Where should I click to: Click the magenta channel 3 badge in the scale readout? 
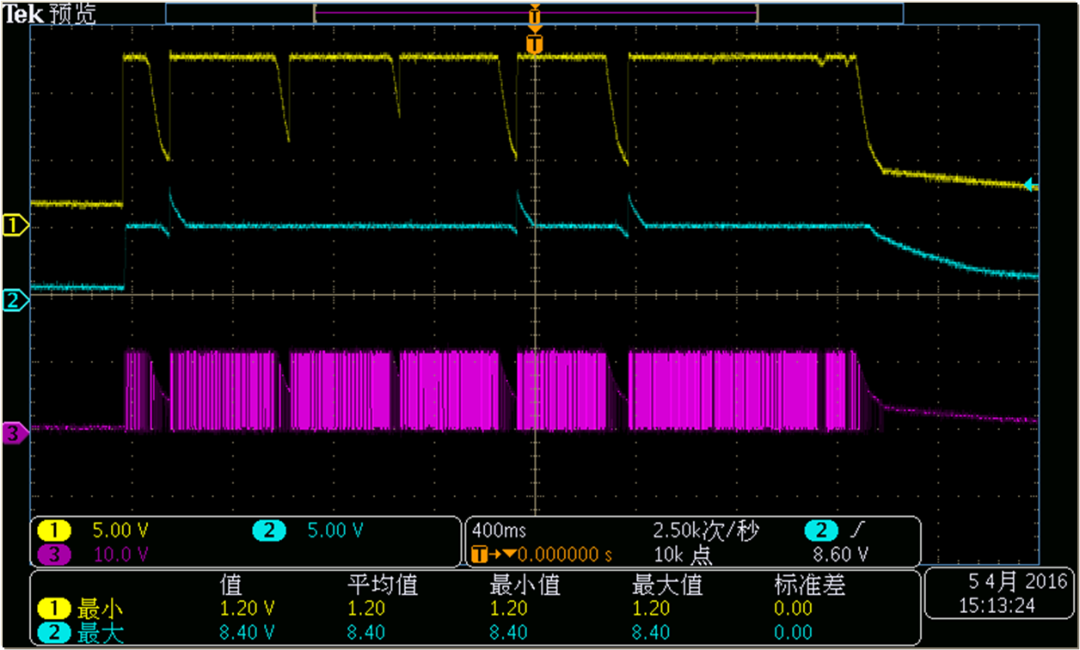[54, 554]
